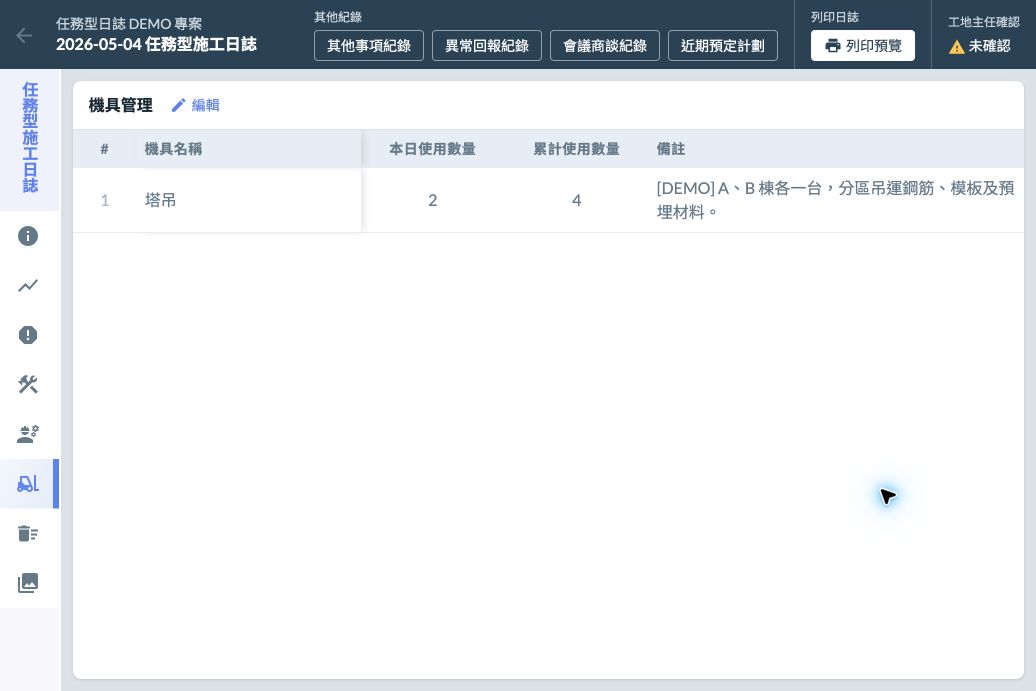Click the [DEMO] remark text for 塔吊
This screenshot has width=1036, height=691.
pos(835,200)
